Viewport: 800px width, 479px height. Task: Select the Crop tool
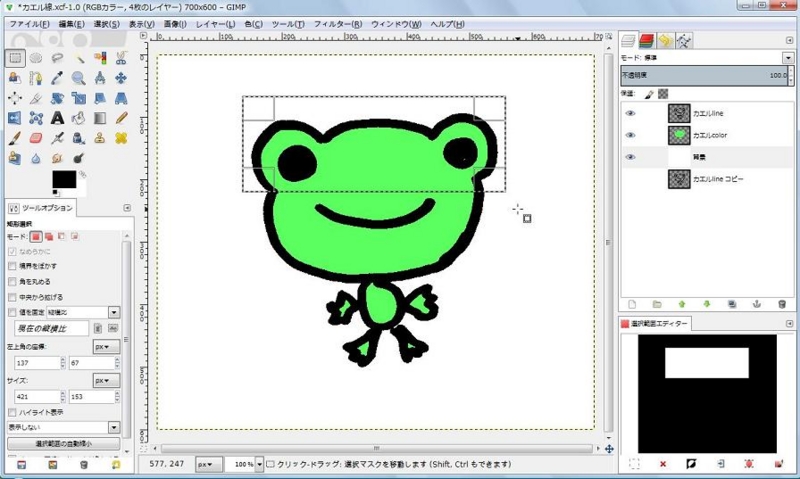(x=36, y=98)
